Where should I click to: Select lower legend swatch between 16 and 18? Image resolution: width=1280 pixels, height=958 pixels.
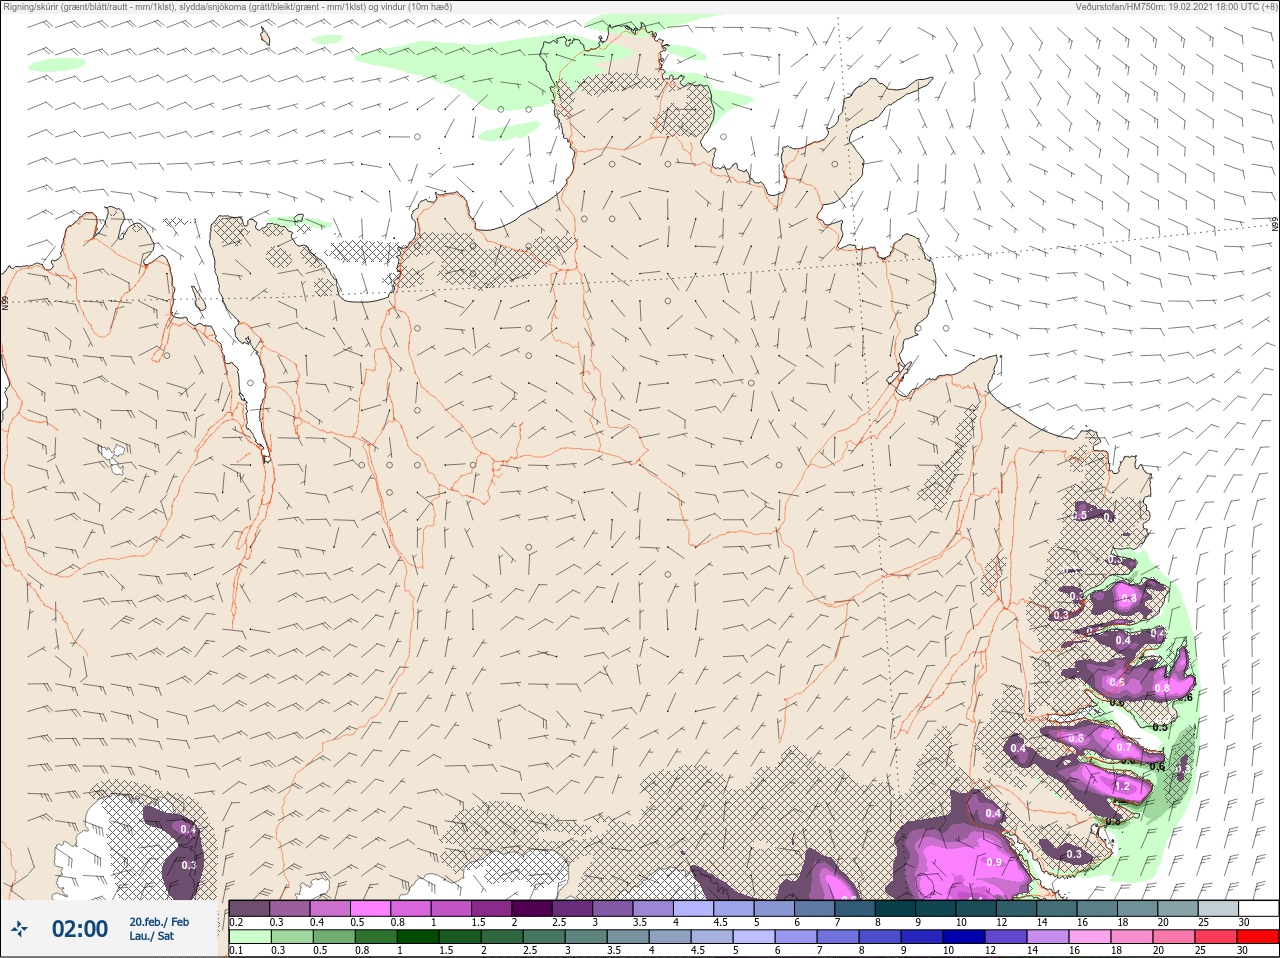(1090, 937)
